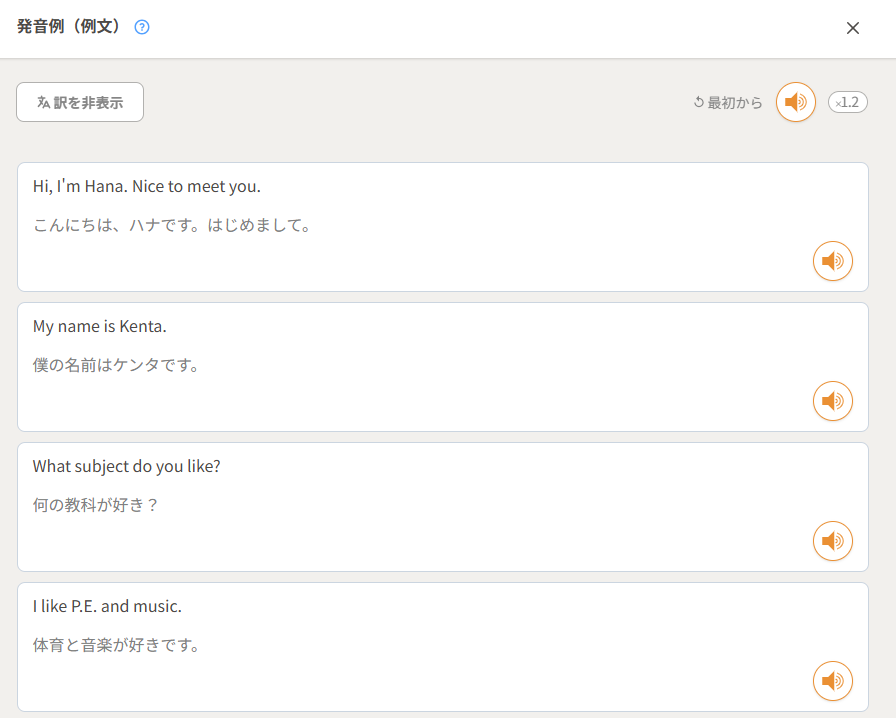Select the sentence "What subject do you like?"
Screen dimensions: 896x718
127,467
